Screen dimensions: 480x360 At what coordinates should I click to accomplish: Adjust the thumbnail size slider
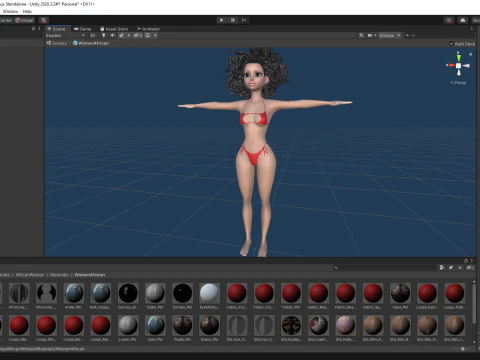463,349
